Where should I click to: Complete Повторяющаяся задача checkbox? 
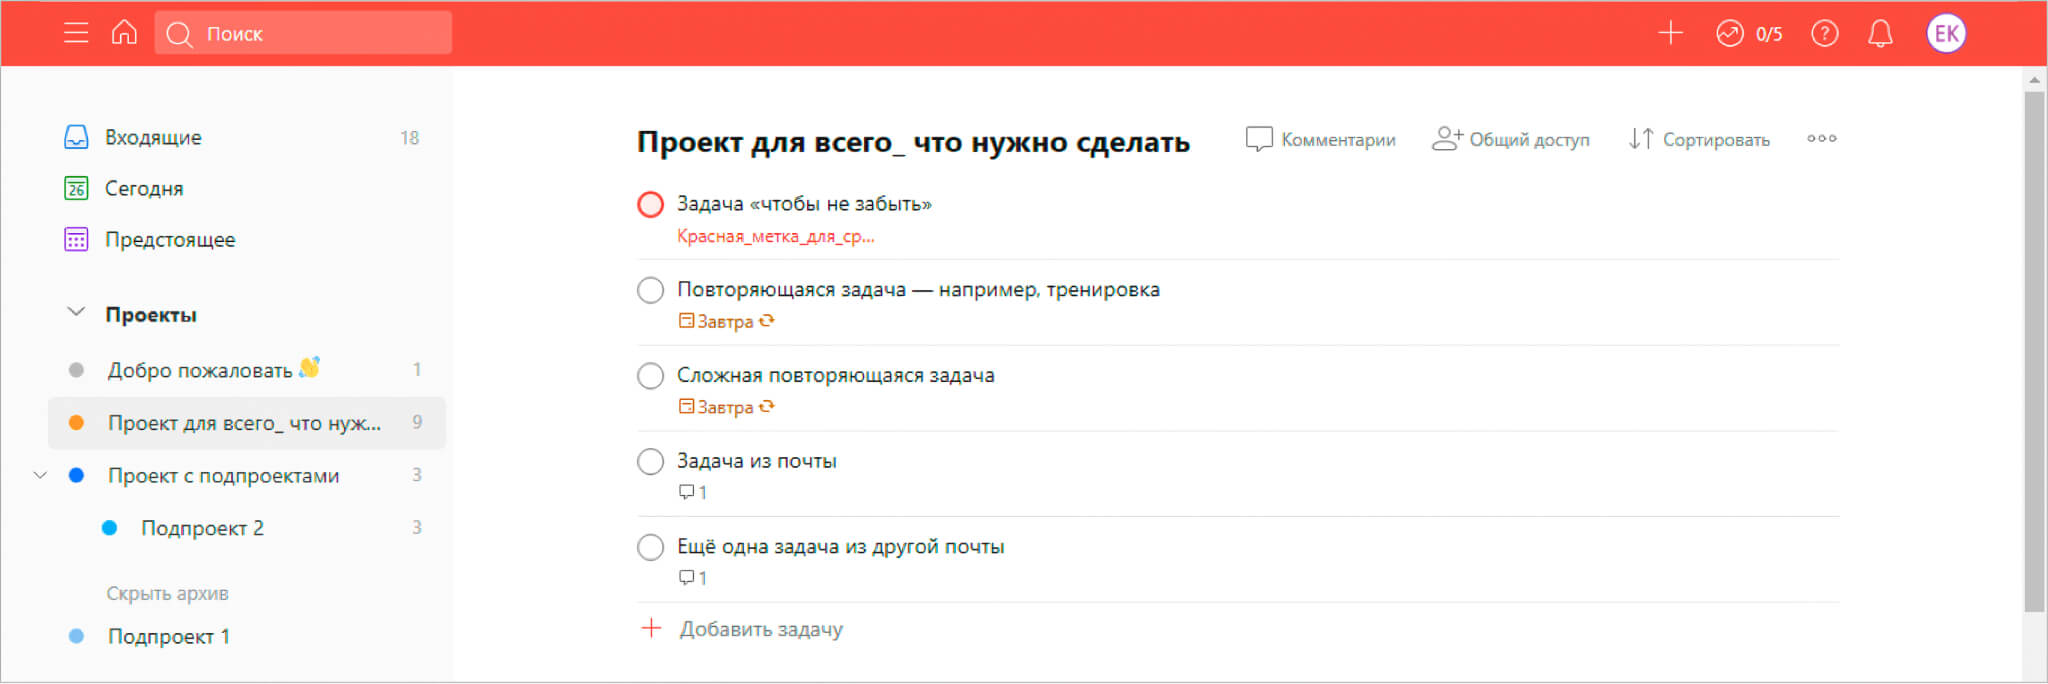point(650,290)
